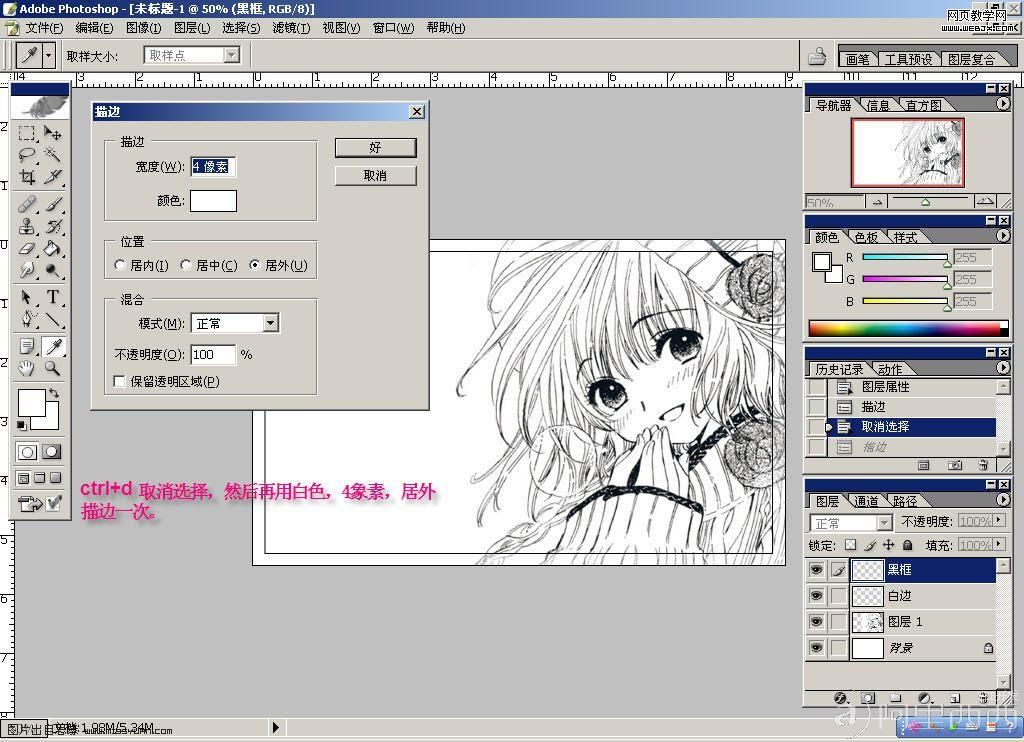Select the Move tool
Screen dimensions: 1024x742
pyautogui.click(x=52, y=133)
